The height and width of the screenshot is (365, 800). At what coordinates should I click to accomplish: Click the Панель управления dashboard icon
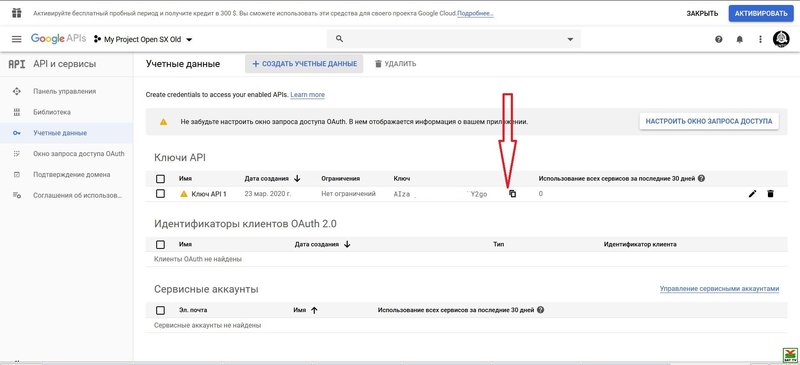(x=17, y=91)
